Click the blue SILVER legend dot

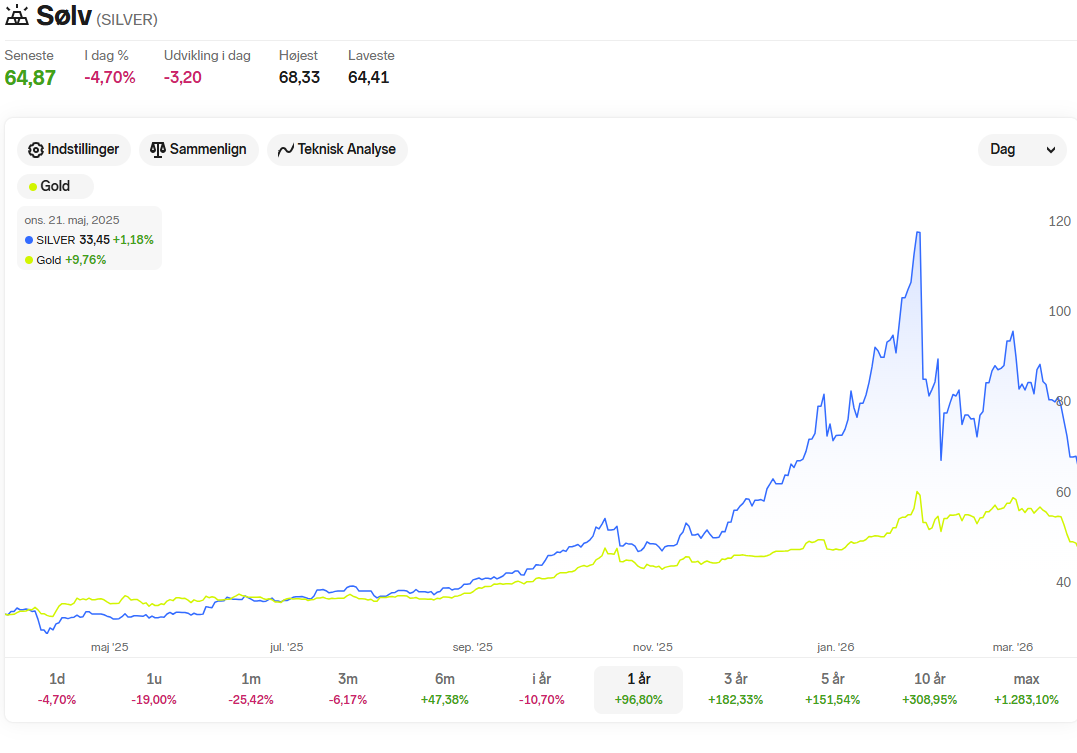(29, 240)
